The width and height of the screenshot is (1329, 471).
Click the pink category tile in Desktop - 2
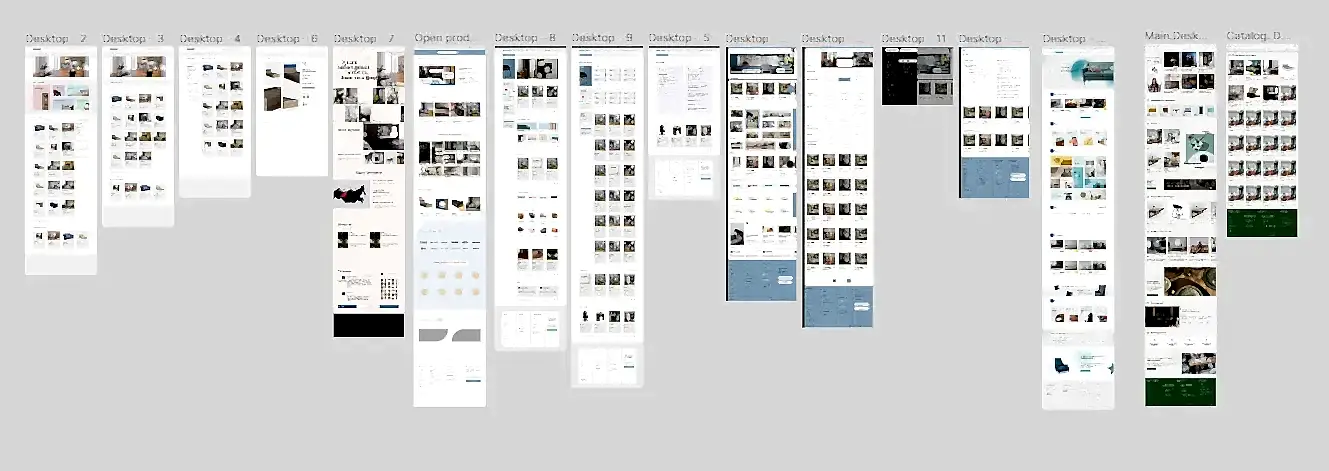[42, 97]
